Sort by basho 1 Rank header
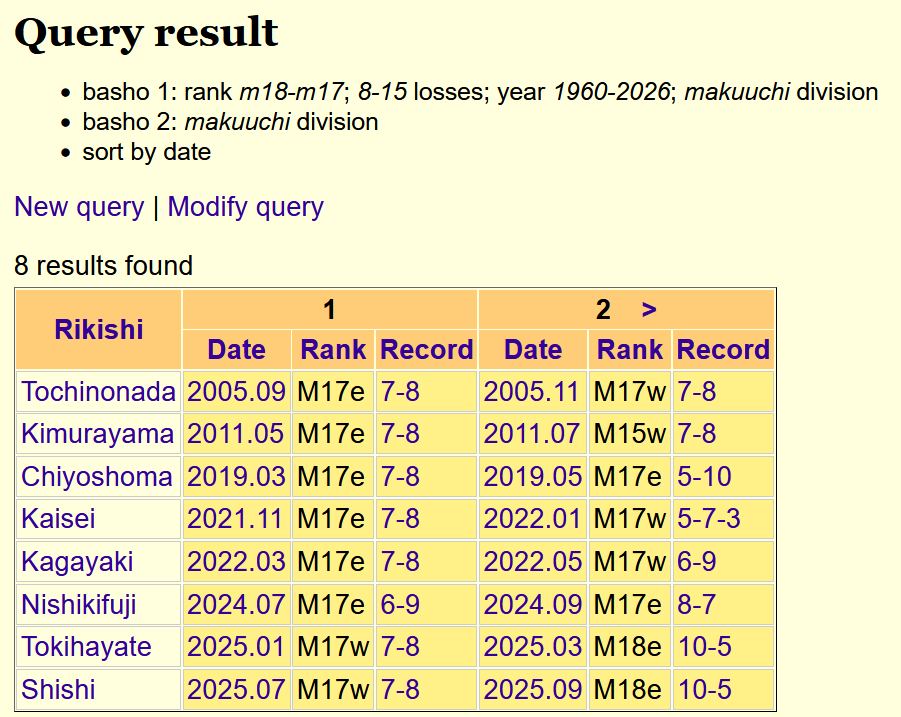This screenshot has width=901, height=717. pos(333,349)
